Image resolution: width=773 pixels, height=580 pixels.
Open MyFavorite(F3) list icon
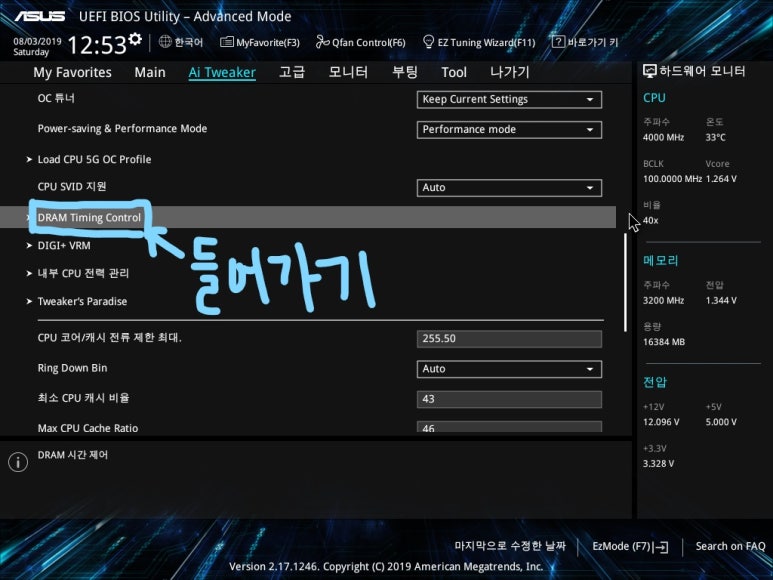tap(227, 42)
